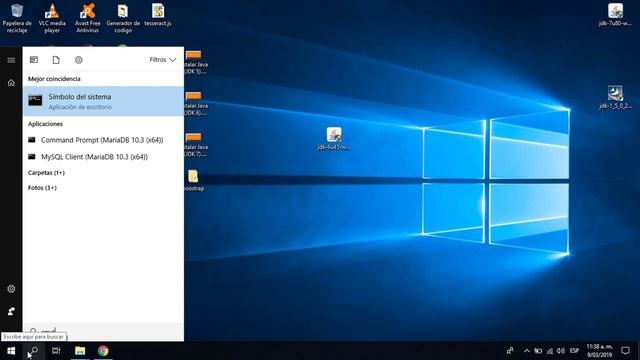The image size is (640, 360).
Task: Expand the search panel hamburger menu
Action: point(11,60)
